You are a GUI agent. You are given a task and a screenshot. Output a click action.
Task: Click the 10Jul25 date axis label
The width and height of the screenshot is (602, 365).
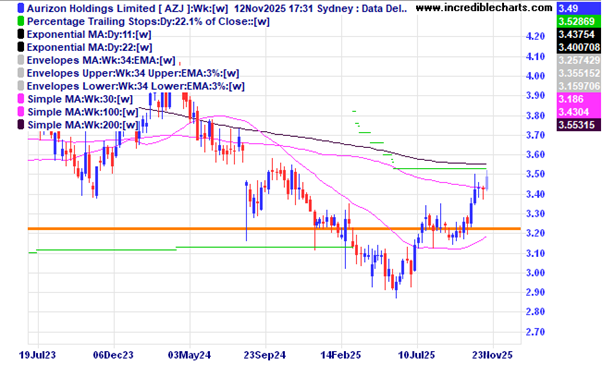coord(417,355)
